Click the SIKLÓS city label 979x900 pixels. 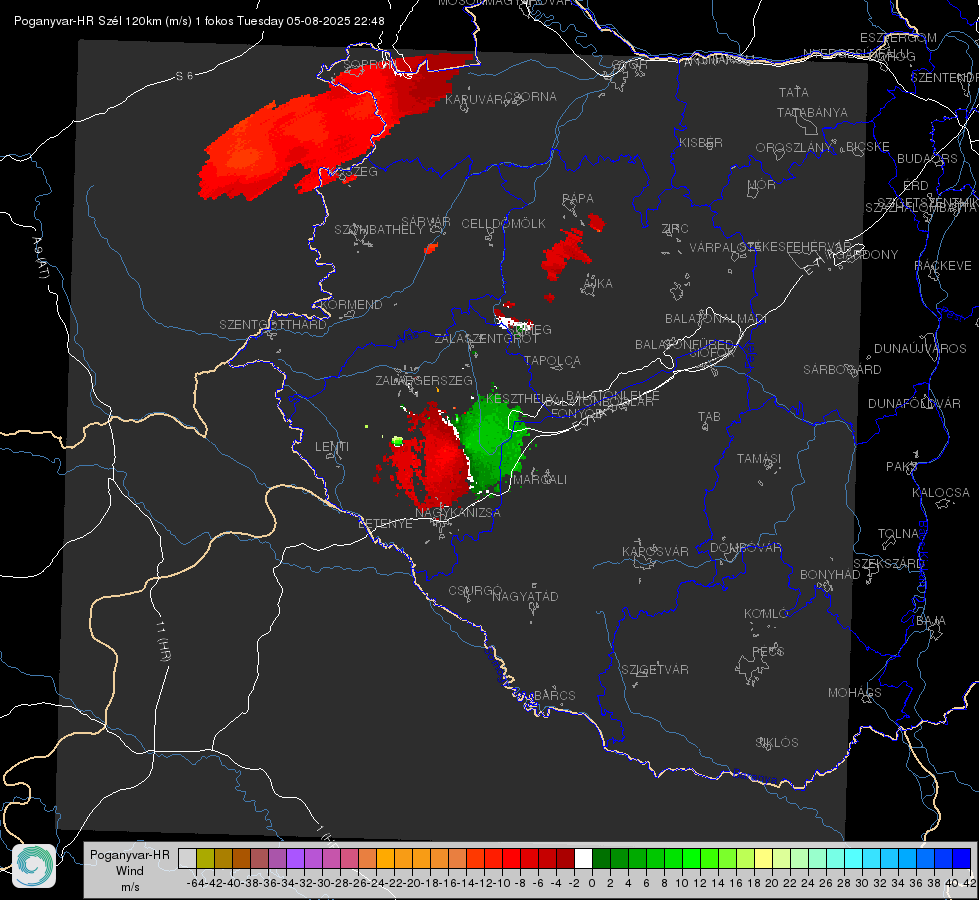pyautogui.click(x=777, y=742)
